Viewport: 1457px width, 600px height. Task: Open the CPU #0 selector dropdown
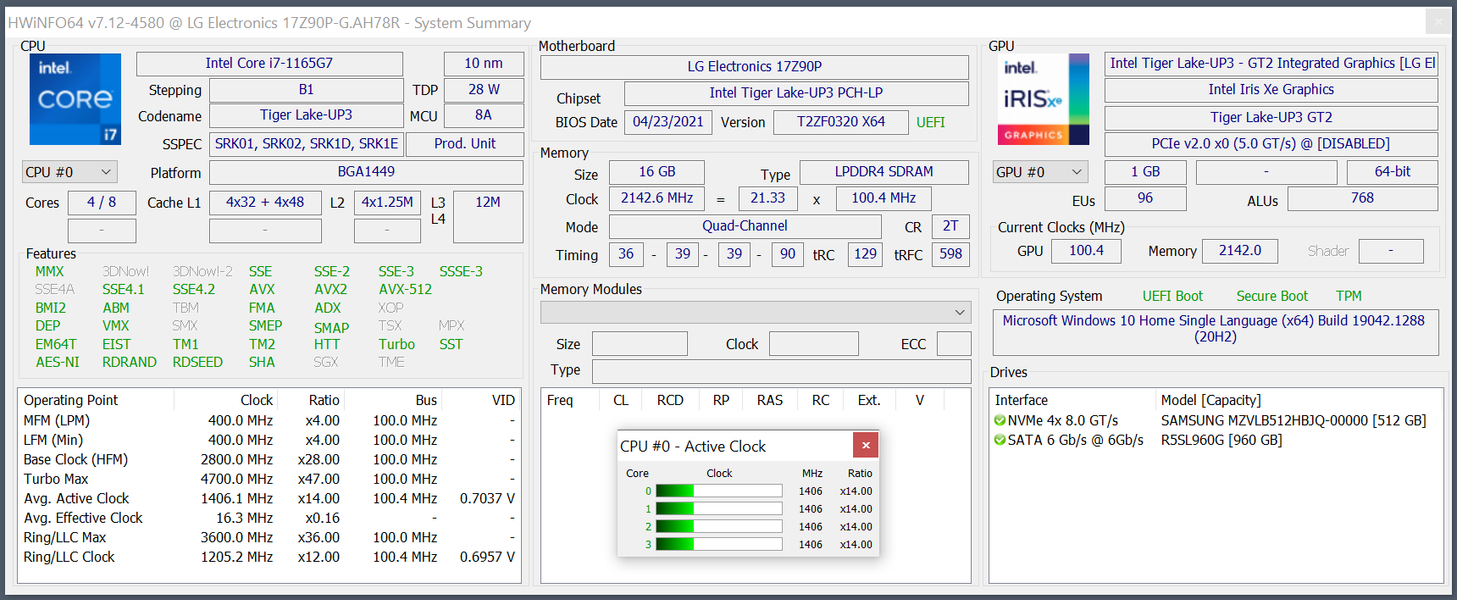[x=69, y=172]
